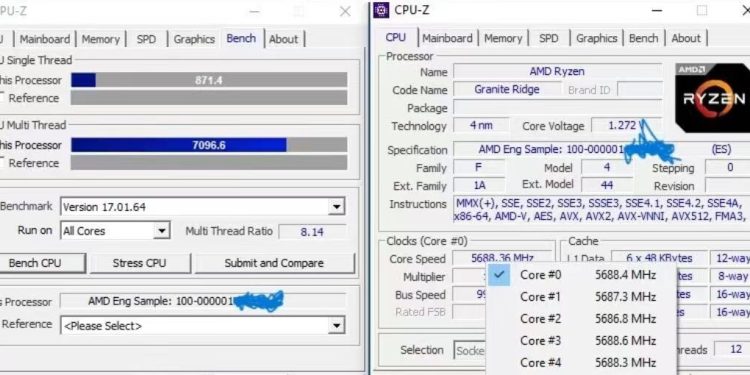
Task: Minimize the right CPU-Z window
Action: (657, 11)
